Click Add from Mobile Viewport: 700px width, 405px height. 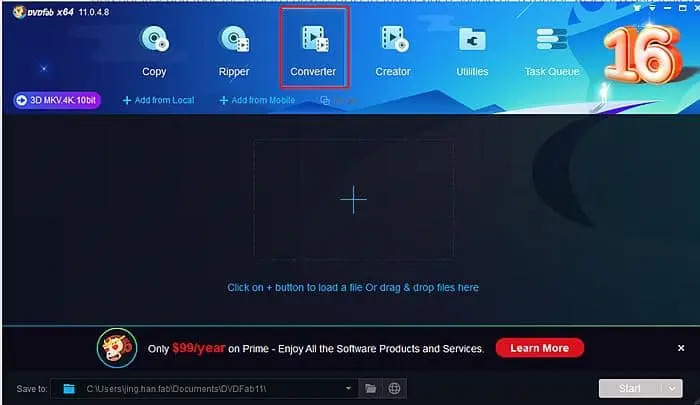coord(257,100)
